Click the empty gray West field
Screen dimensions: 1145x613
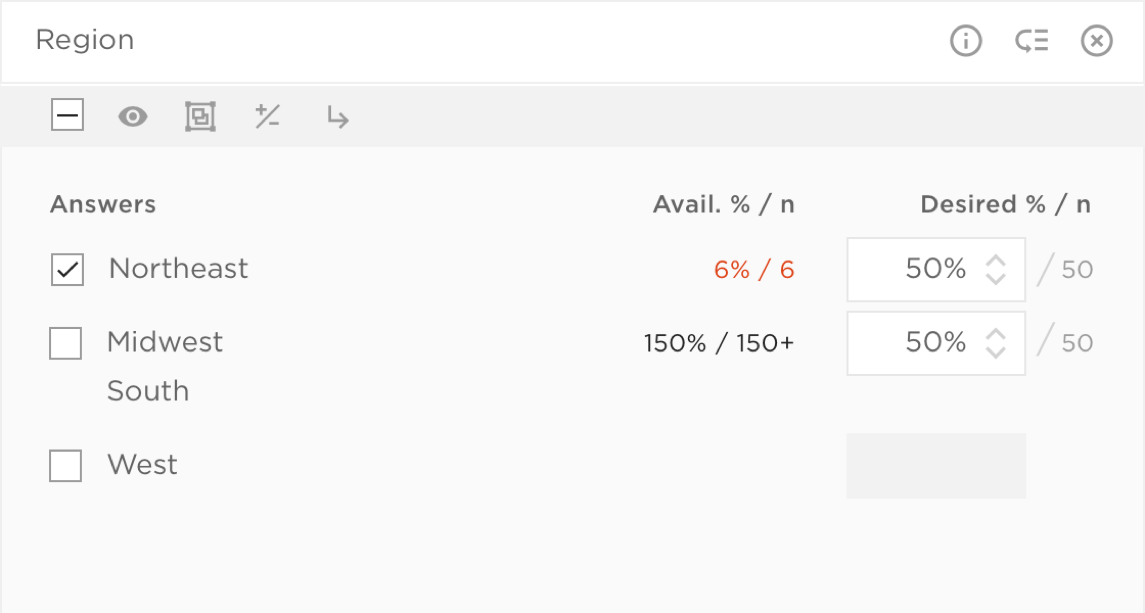click(x=936, y=465)
